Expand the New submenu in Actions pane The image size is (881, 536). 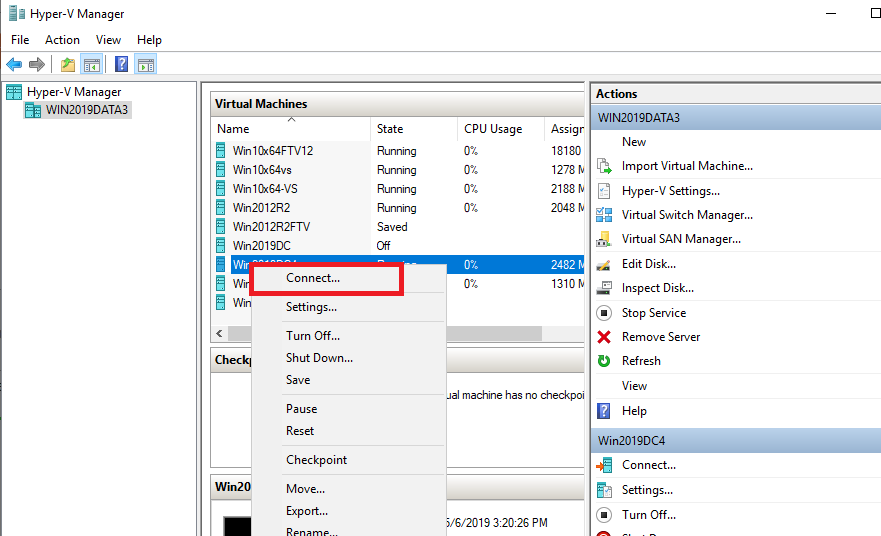[634, 142]
